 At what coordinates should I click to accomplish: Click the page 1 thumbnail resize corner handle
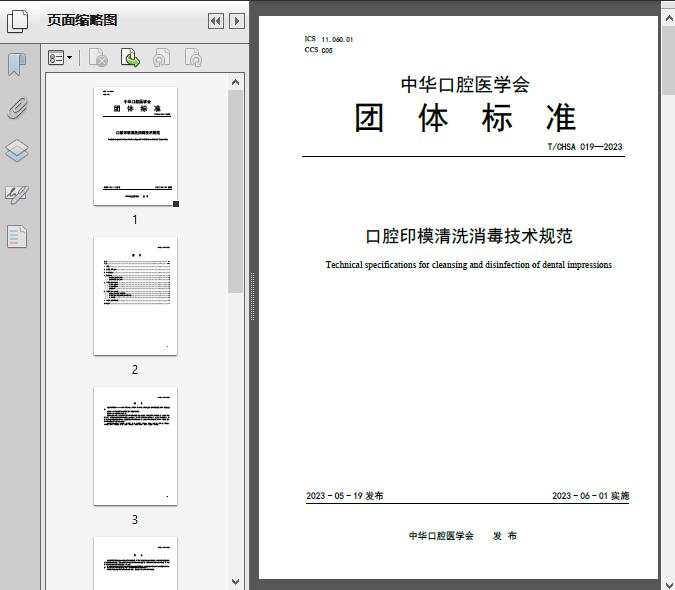(x=176, y=204)
